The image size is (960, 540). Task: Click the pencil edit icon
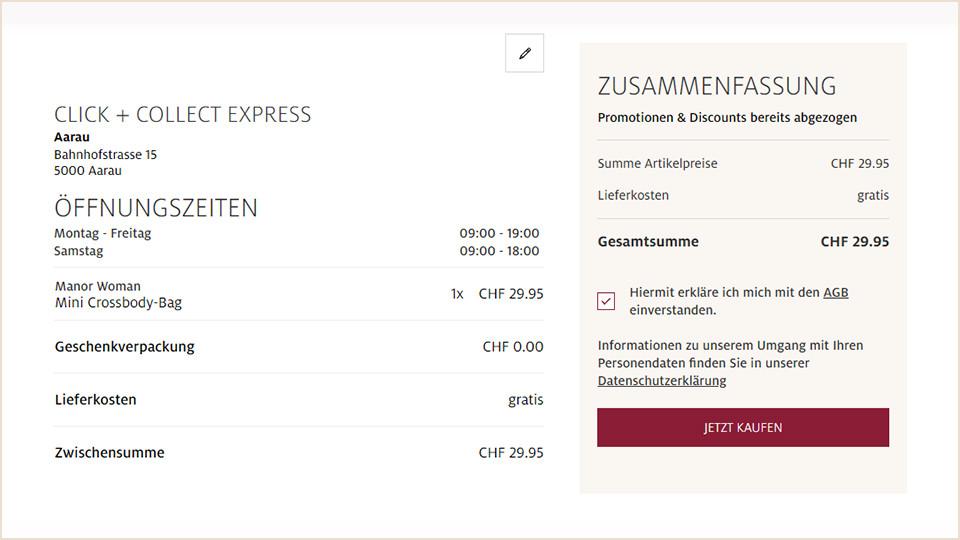point(525,53)
